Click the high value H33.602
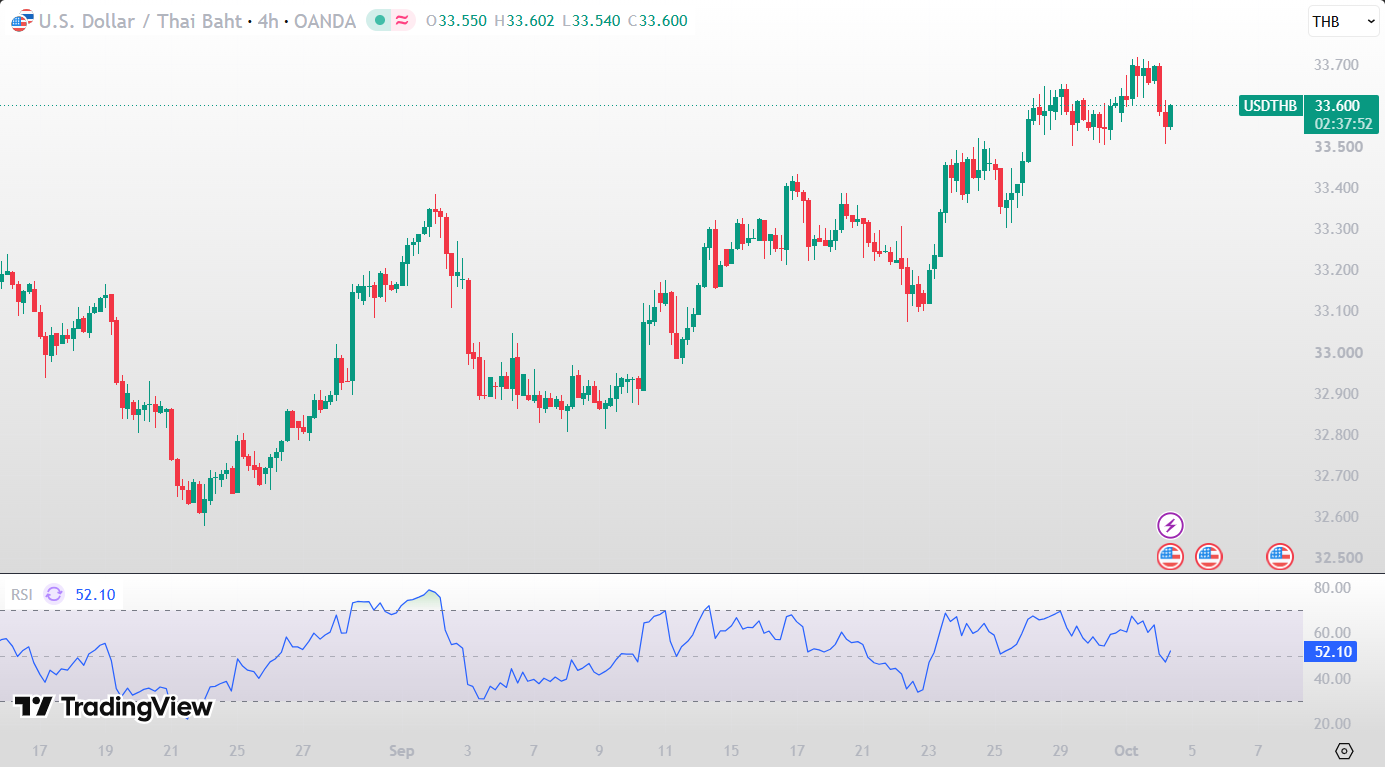This screenshot has height=767, width=1385. [525, 21]
